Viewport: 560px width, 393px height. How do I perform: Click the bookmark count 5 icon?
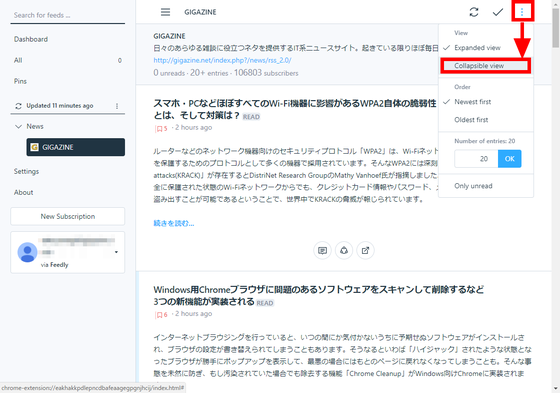161,129
